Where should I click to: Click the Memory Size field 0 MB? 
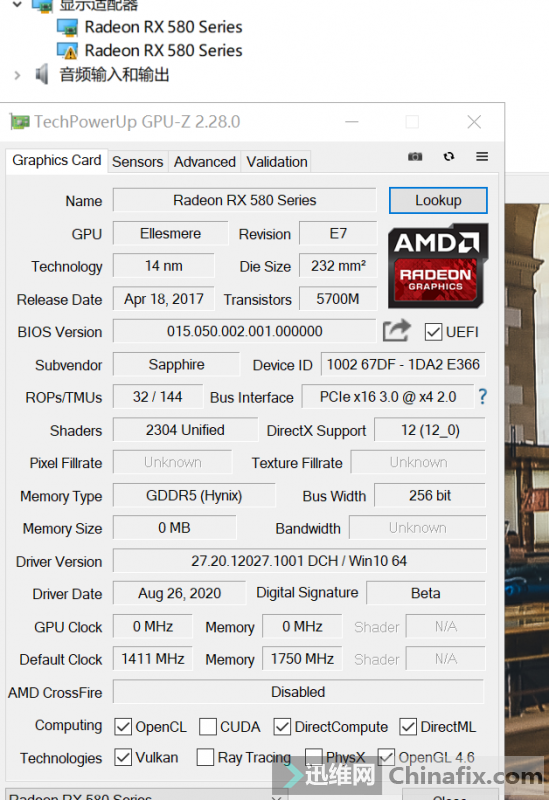[174, 528]
